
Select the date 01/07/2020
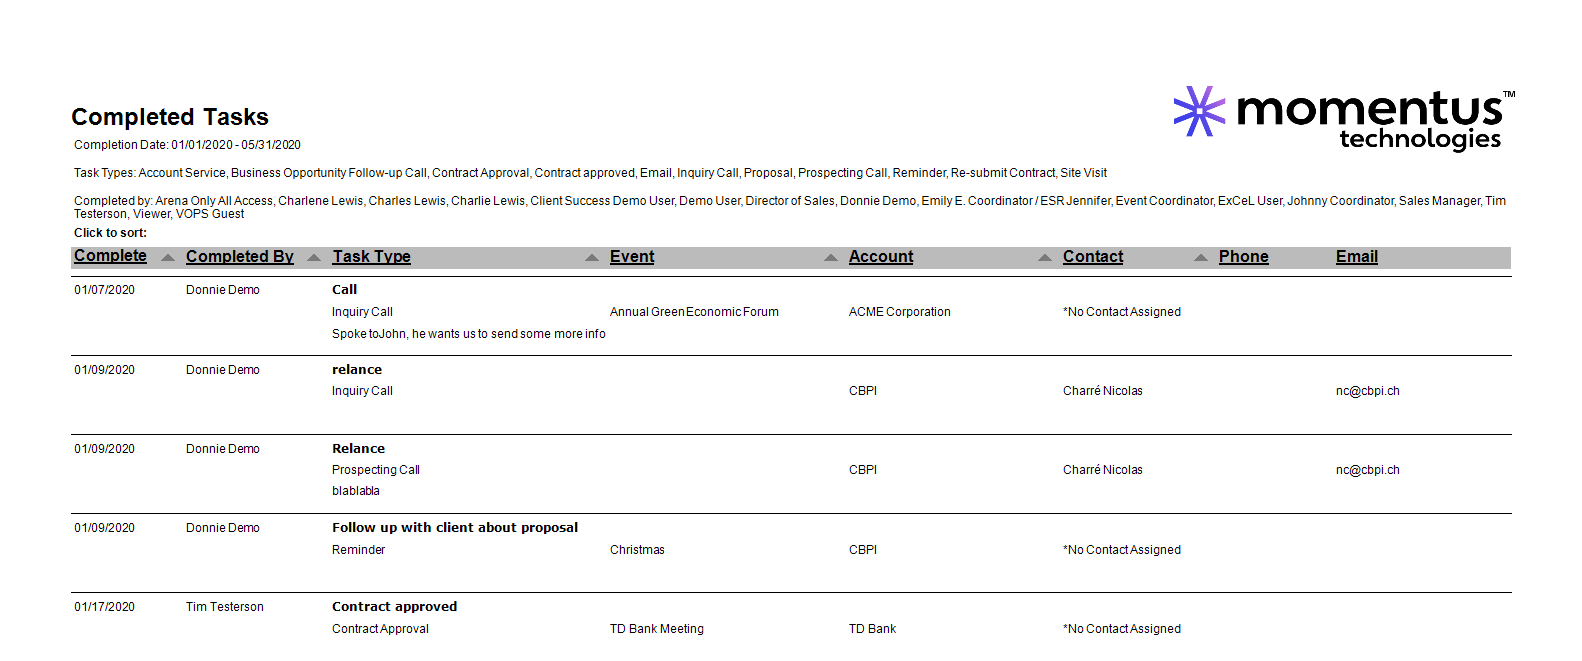pos(104,290)
